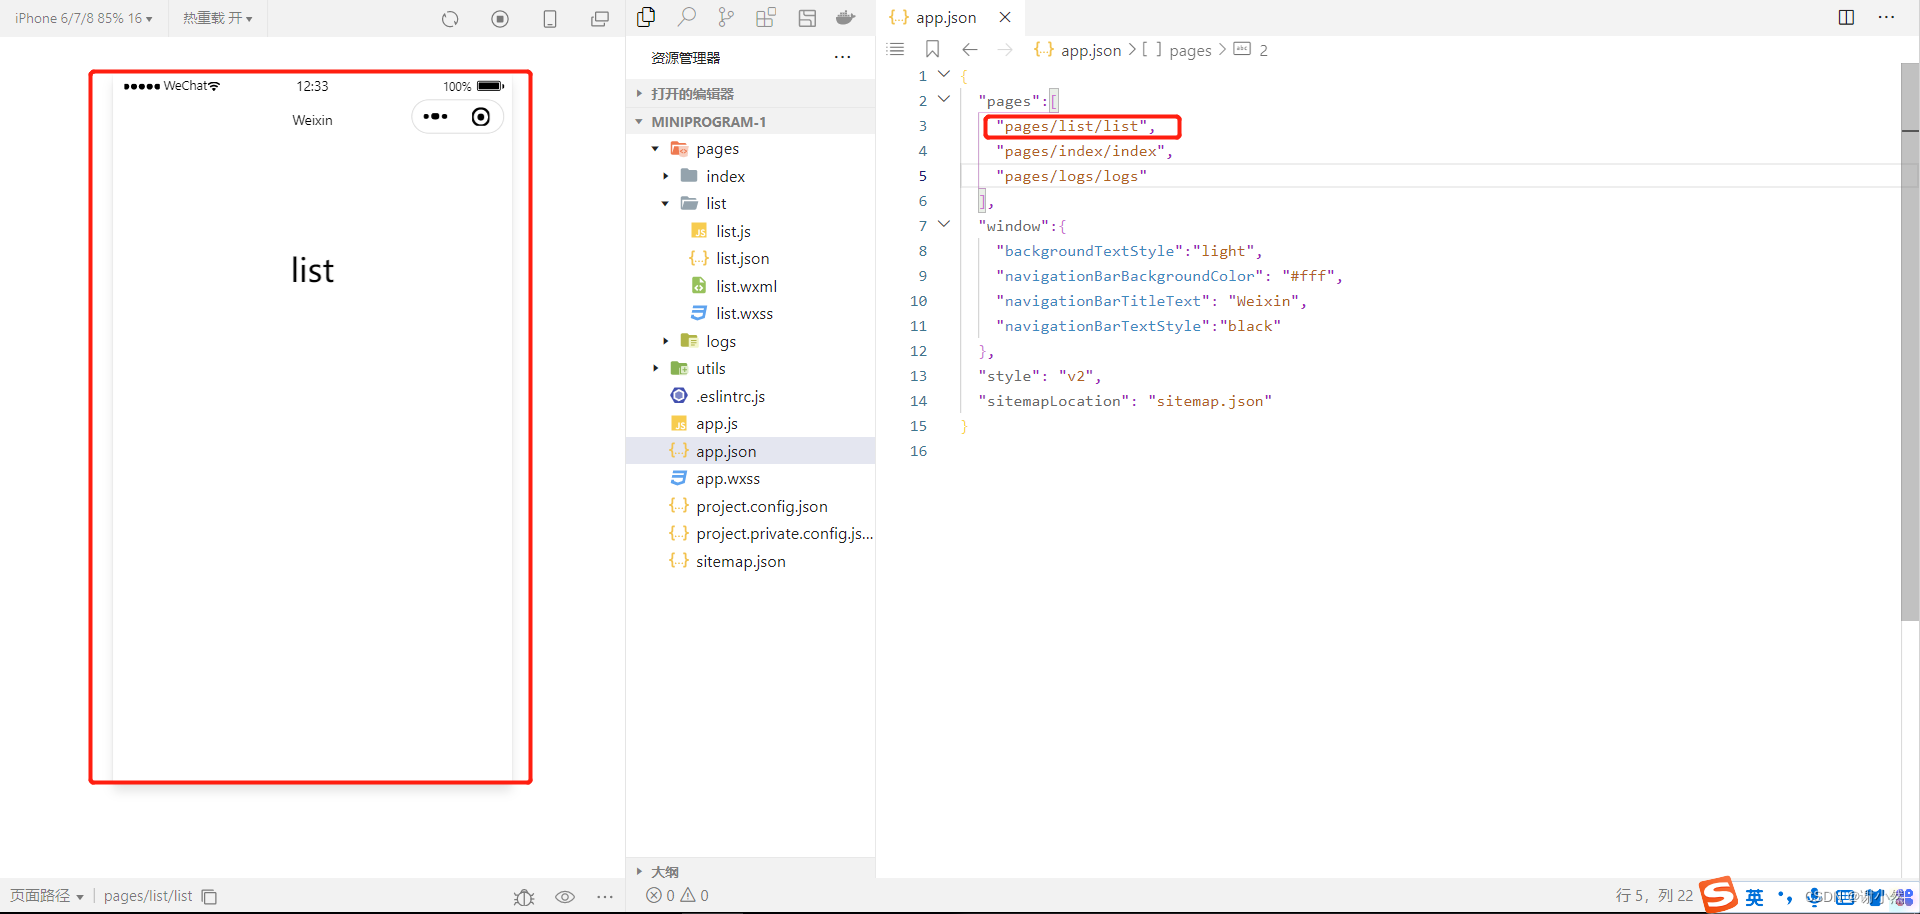Click the errors and warnings counter

click(x=677, y=895)
